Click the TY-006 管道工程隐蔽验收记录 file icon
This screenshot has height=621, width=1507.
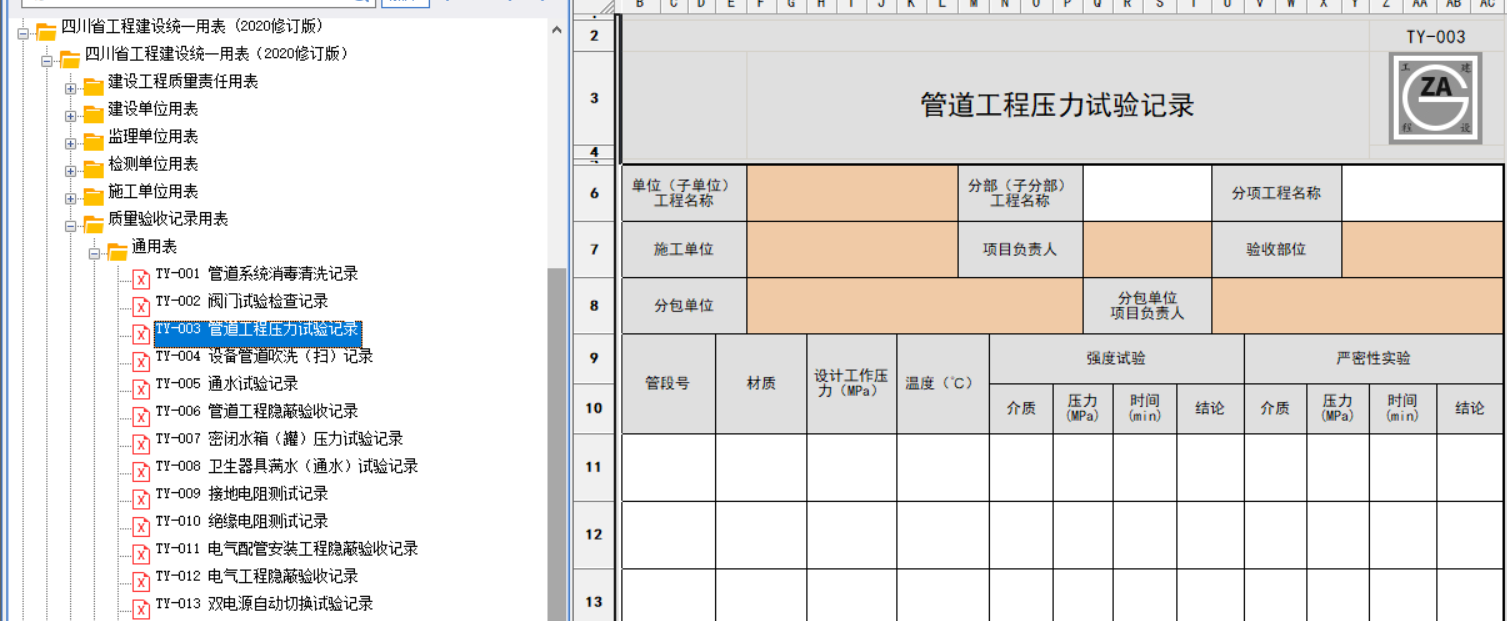coord(141,416)
